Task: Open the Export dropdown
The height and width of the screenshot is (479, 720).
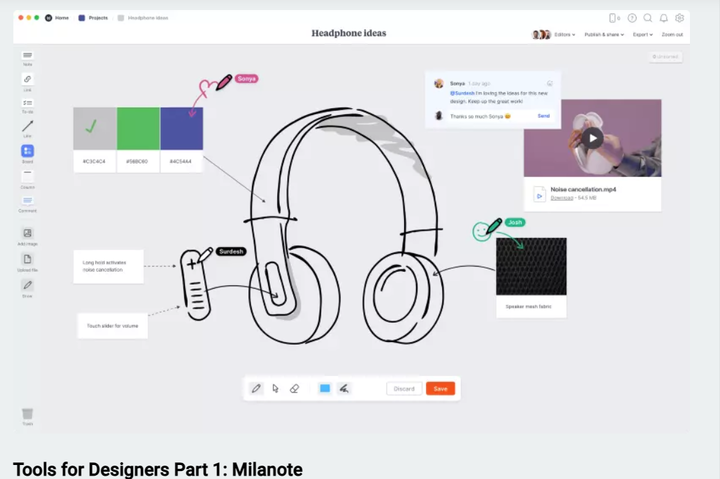Action: (x=642, y=34)
